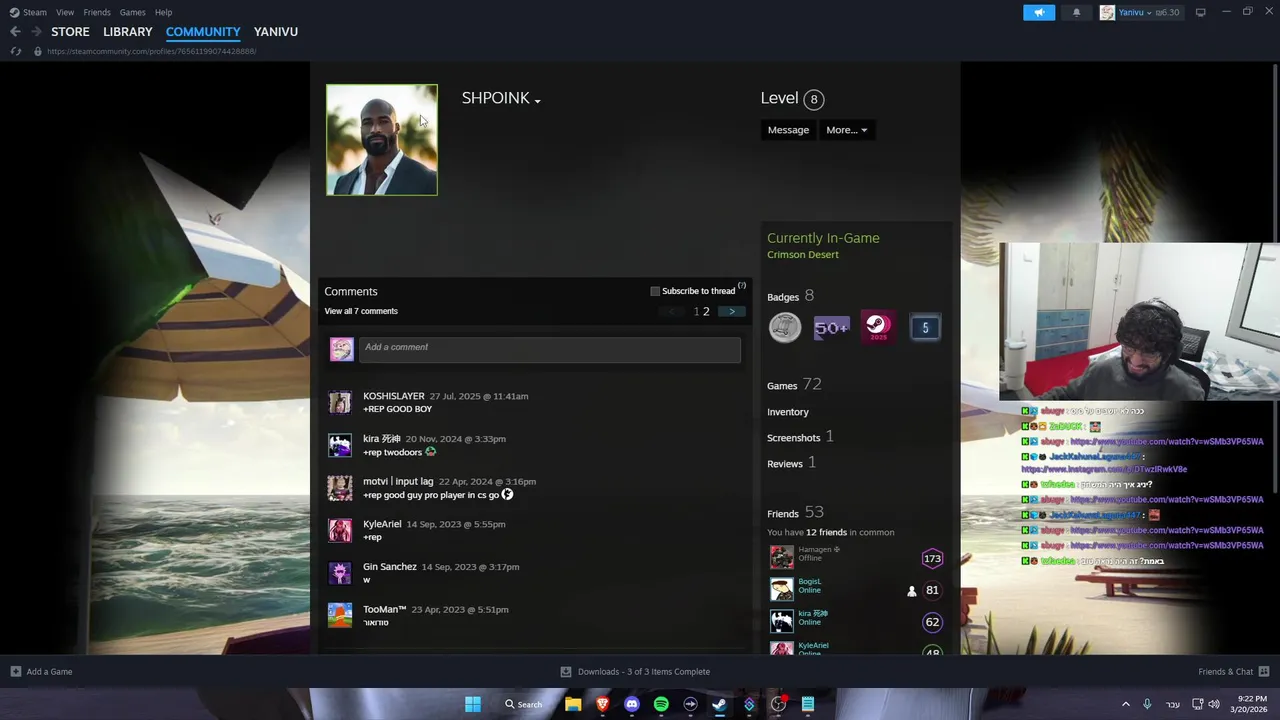Screen dimensions: 1280x720
Task: Open File Explorer from taskbar
Action: [573, 704]
